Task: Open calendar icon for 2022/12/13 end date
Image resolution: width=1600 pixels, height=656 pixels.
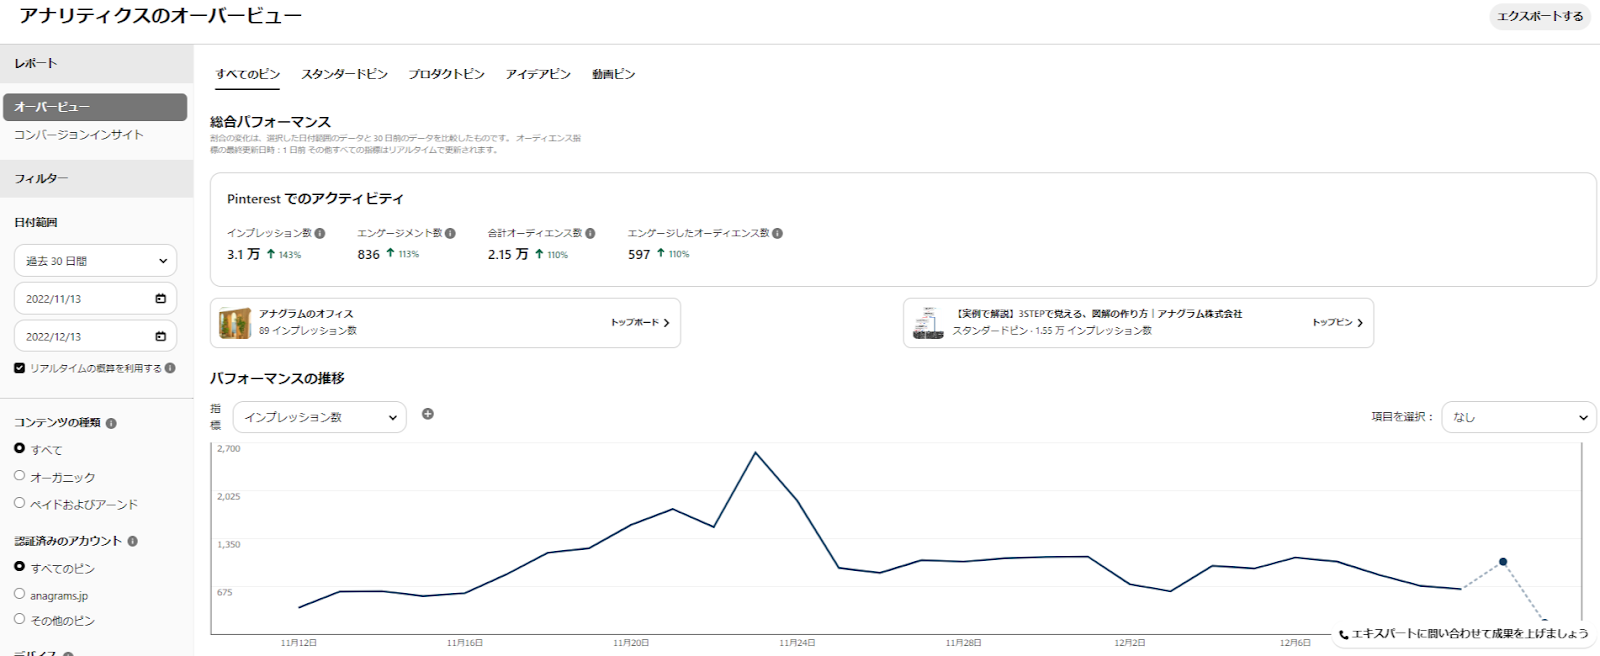Action: [161, 337]
